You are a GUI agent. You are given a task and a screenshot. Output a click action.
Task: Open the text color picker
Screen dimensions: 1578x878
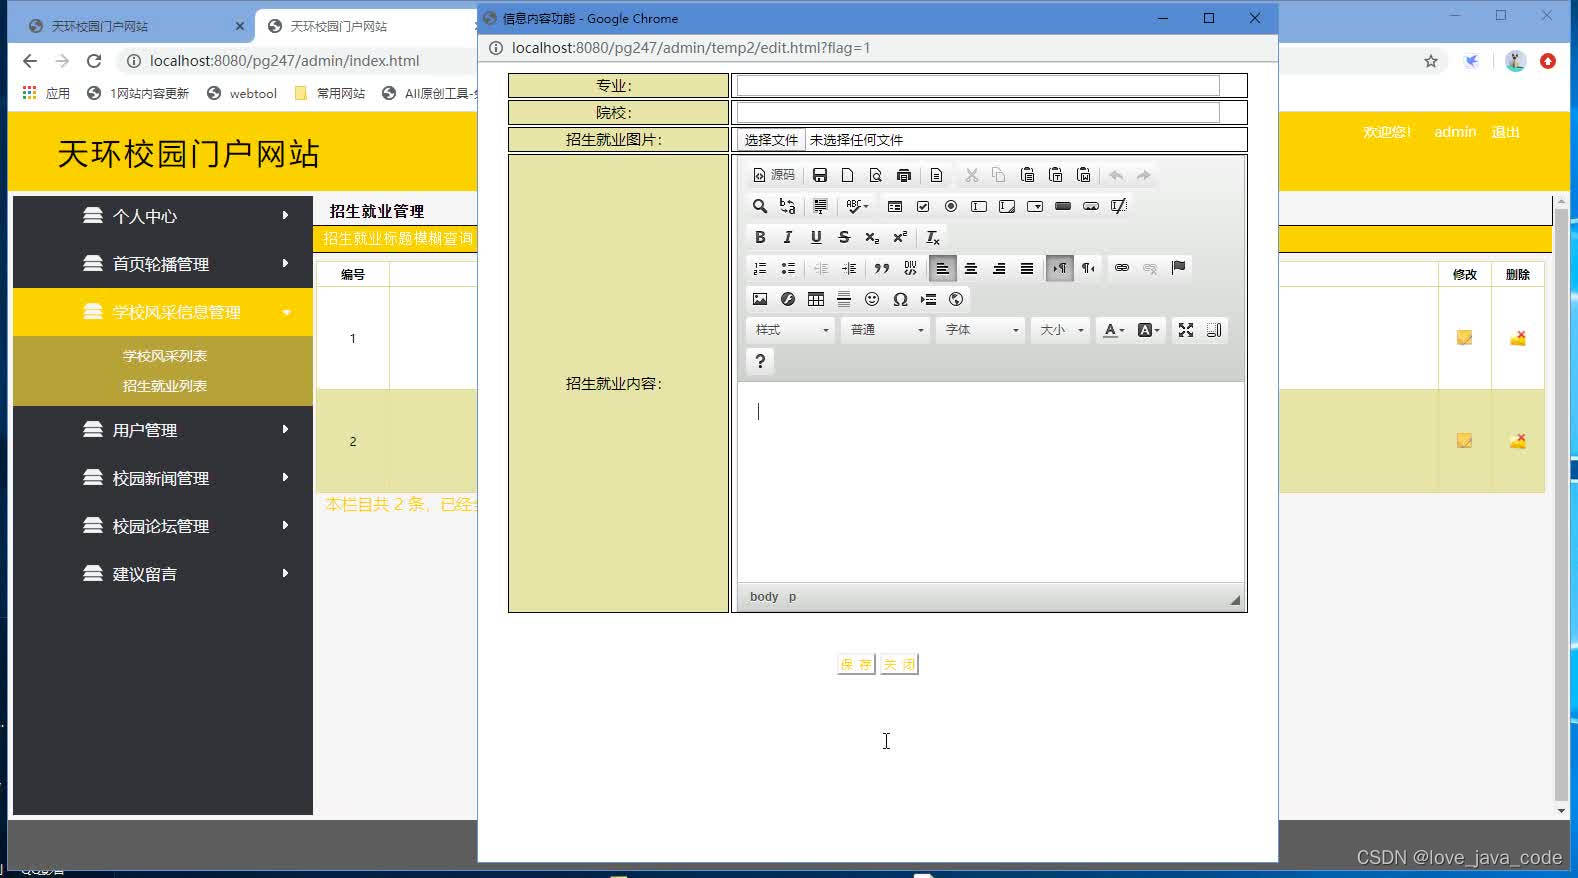click(x=1113, y=330)
